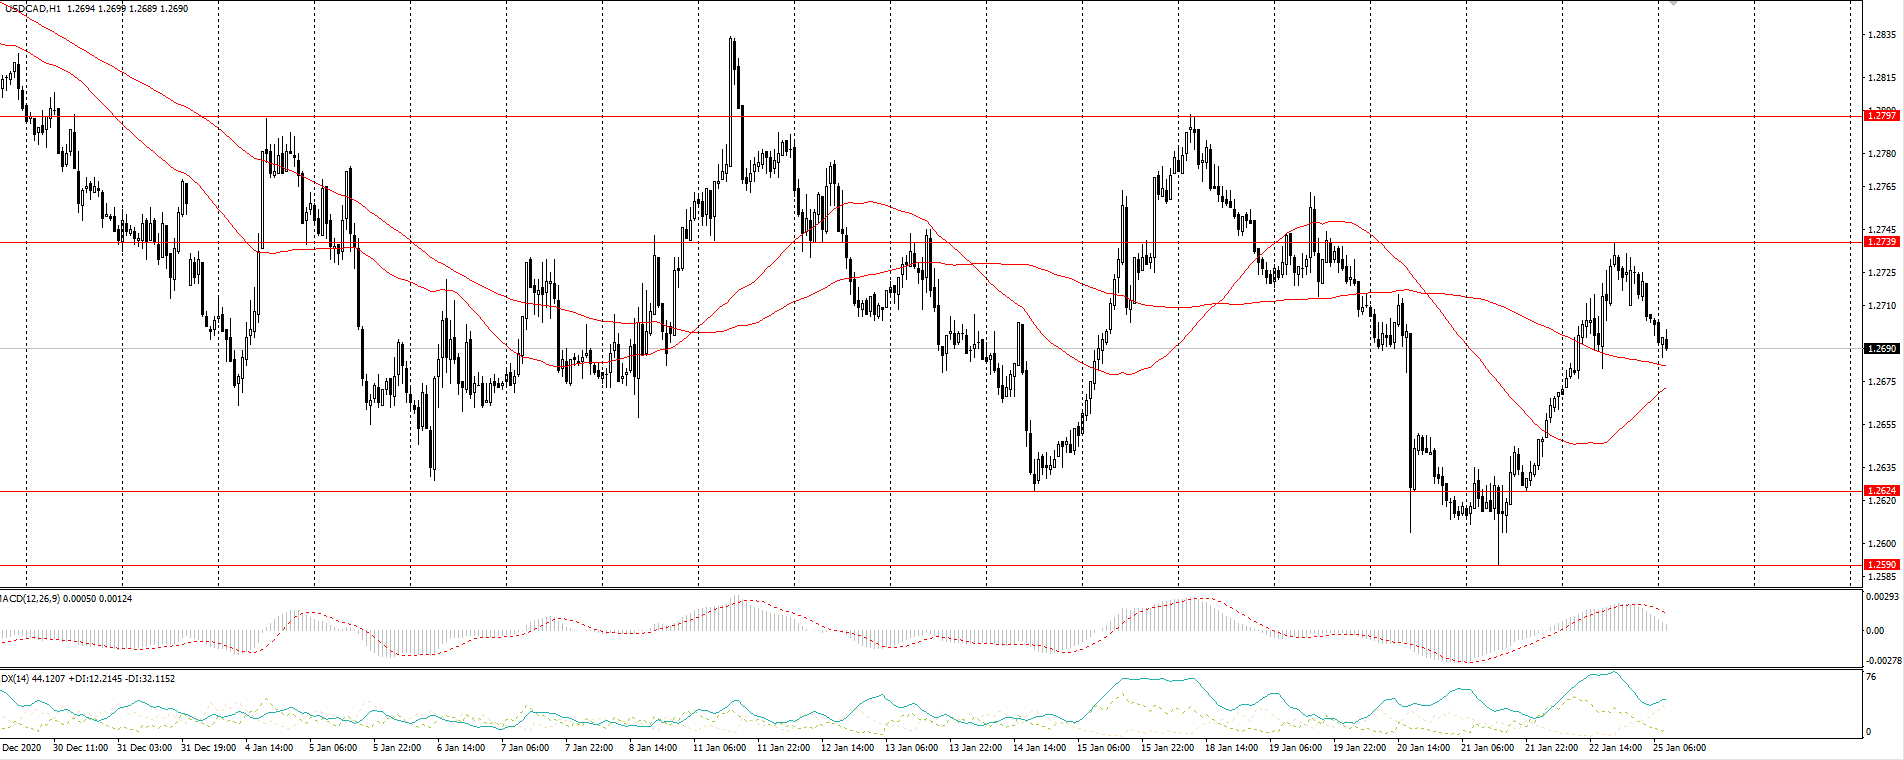1904x760 pixels.
Task: Click the 11 Jan 22:00 time label
Action: click(783, 748)
